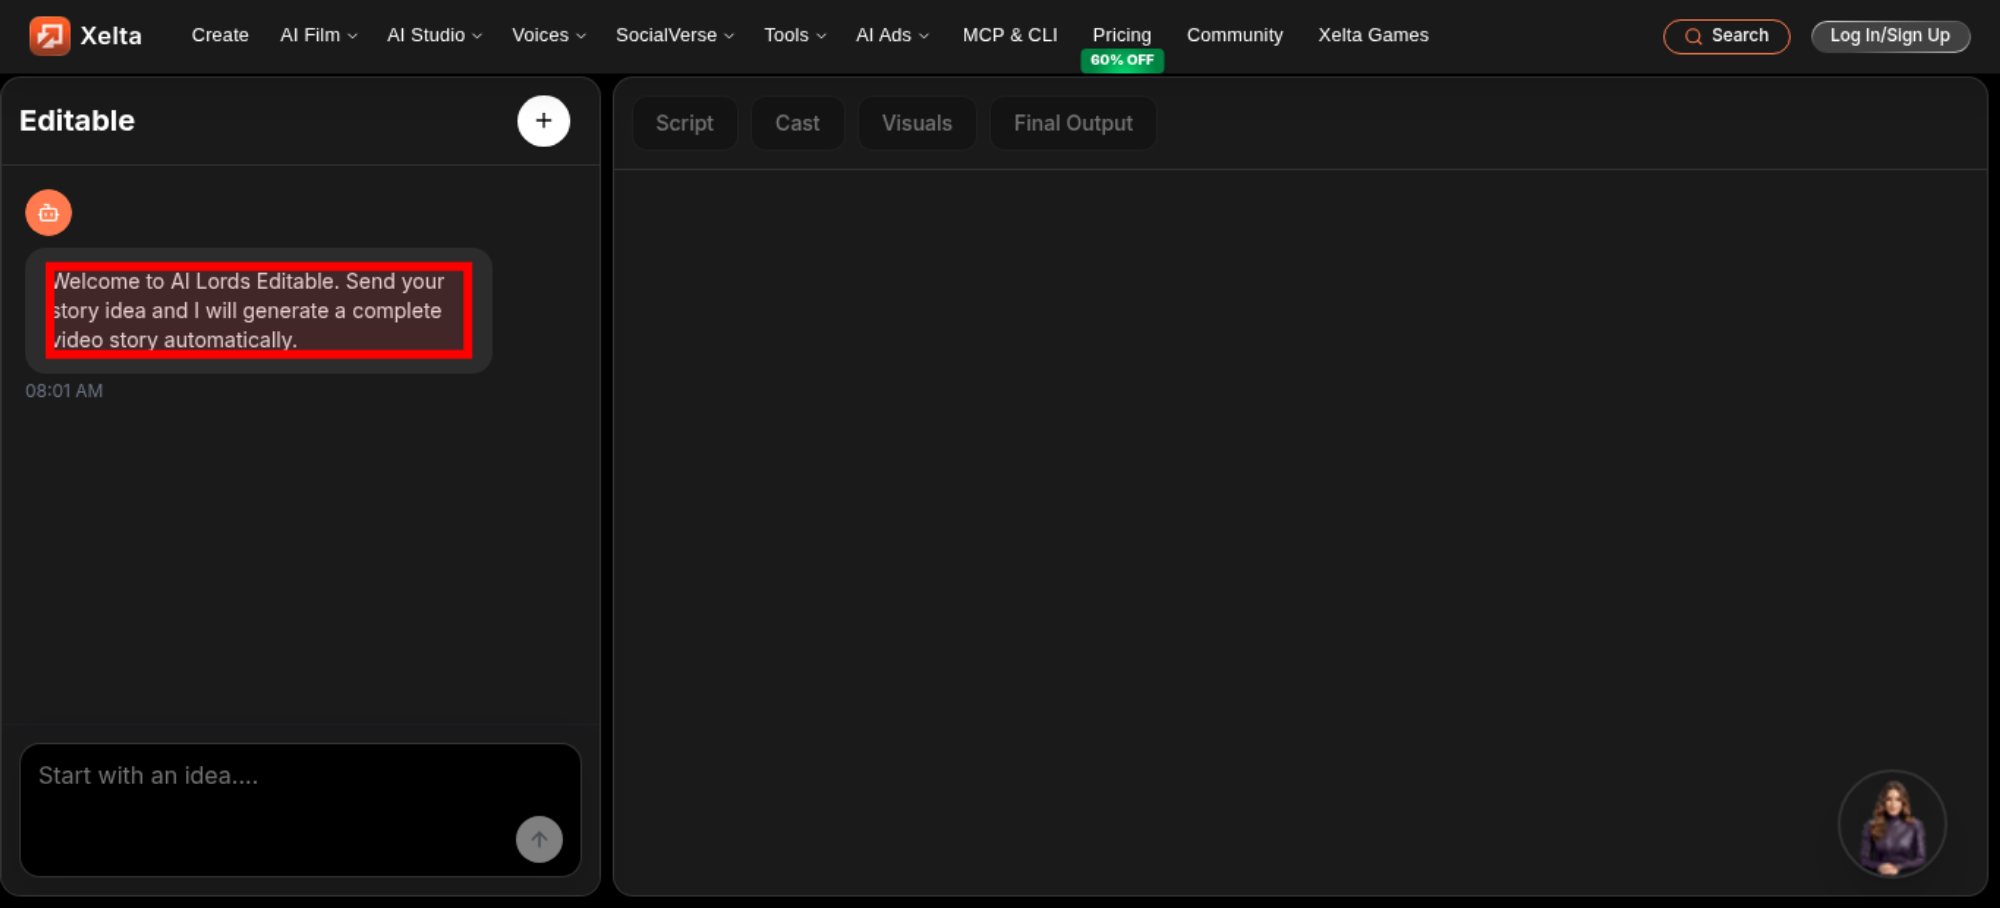Click the Xelta logo icon
Image resolution: width=2000 pixels, height=908 pixels.
49,36
